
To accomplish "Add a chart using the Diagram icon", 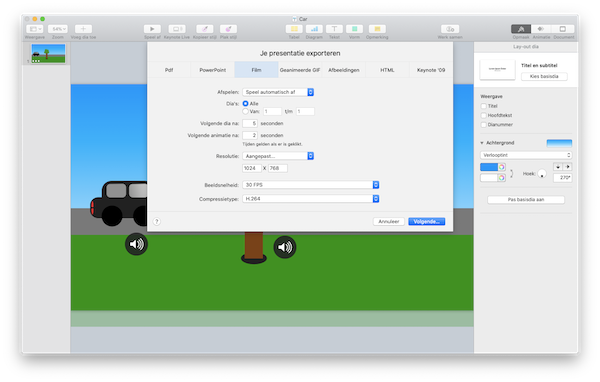I will (x=314, y=29).
